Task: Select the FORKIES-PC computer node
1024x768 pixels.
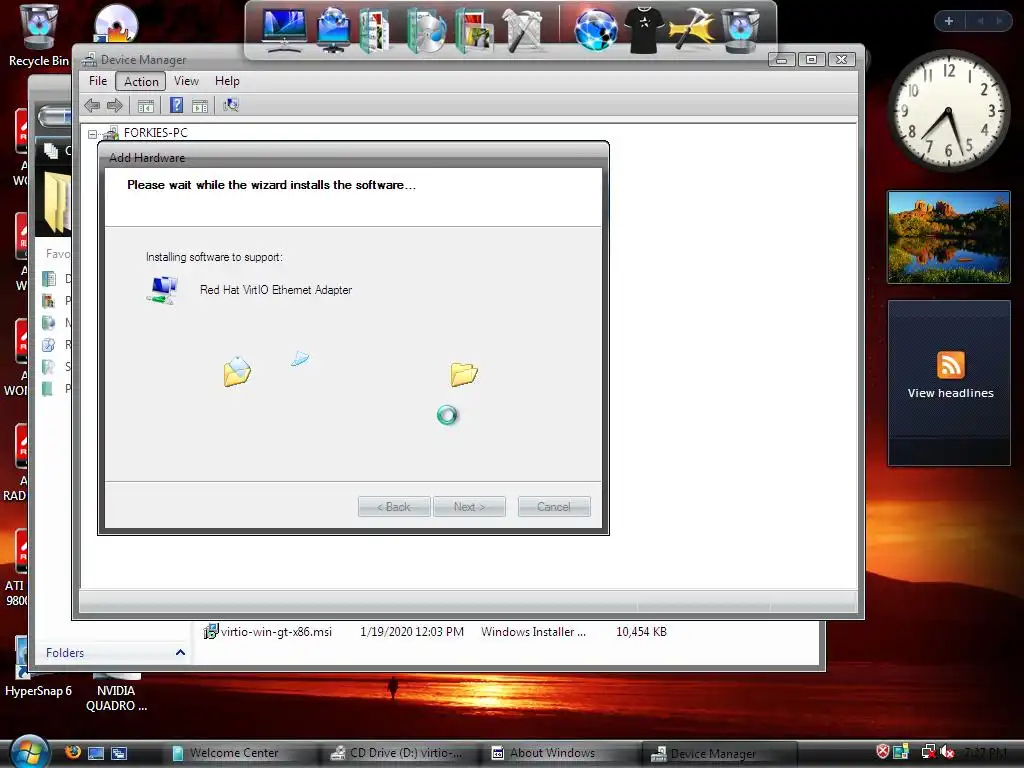Action: [155, 133]
